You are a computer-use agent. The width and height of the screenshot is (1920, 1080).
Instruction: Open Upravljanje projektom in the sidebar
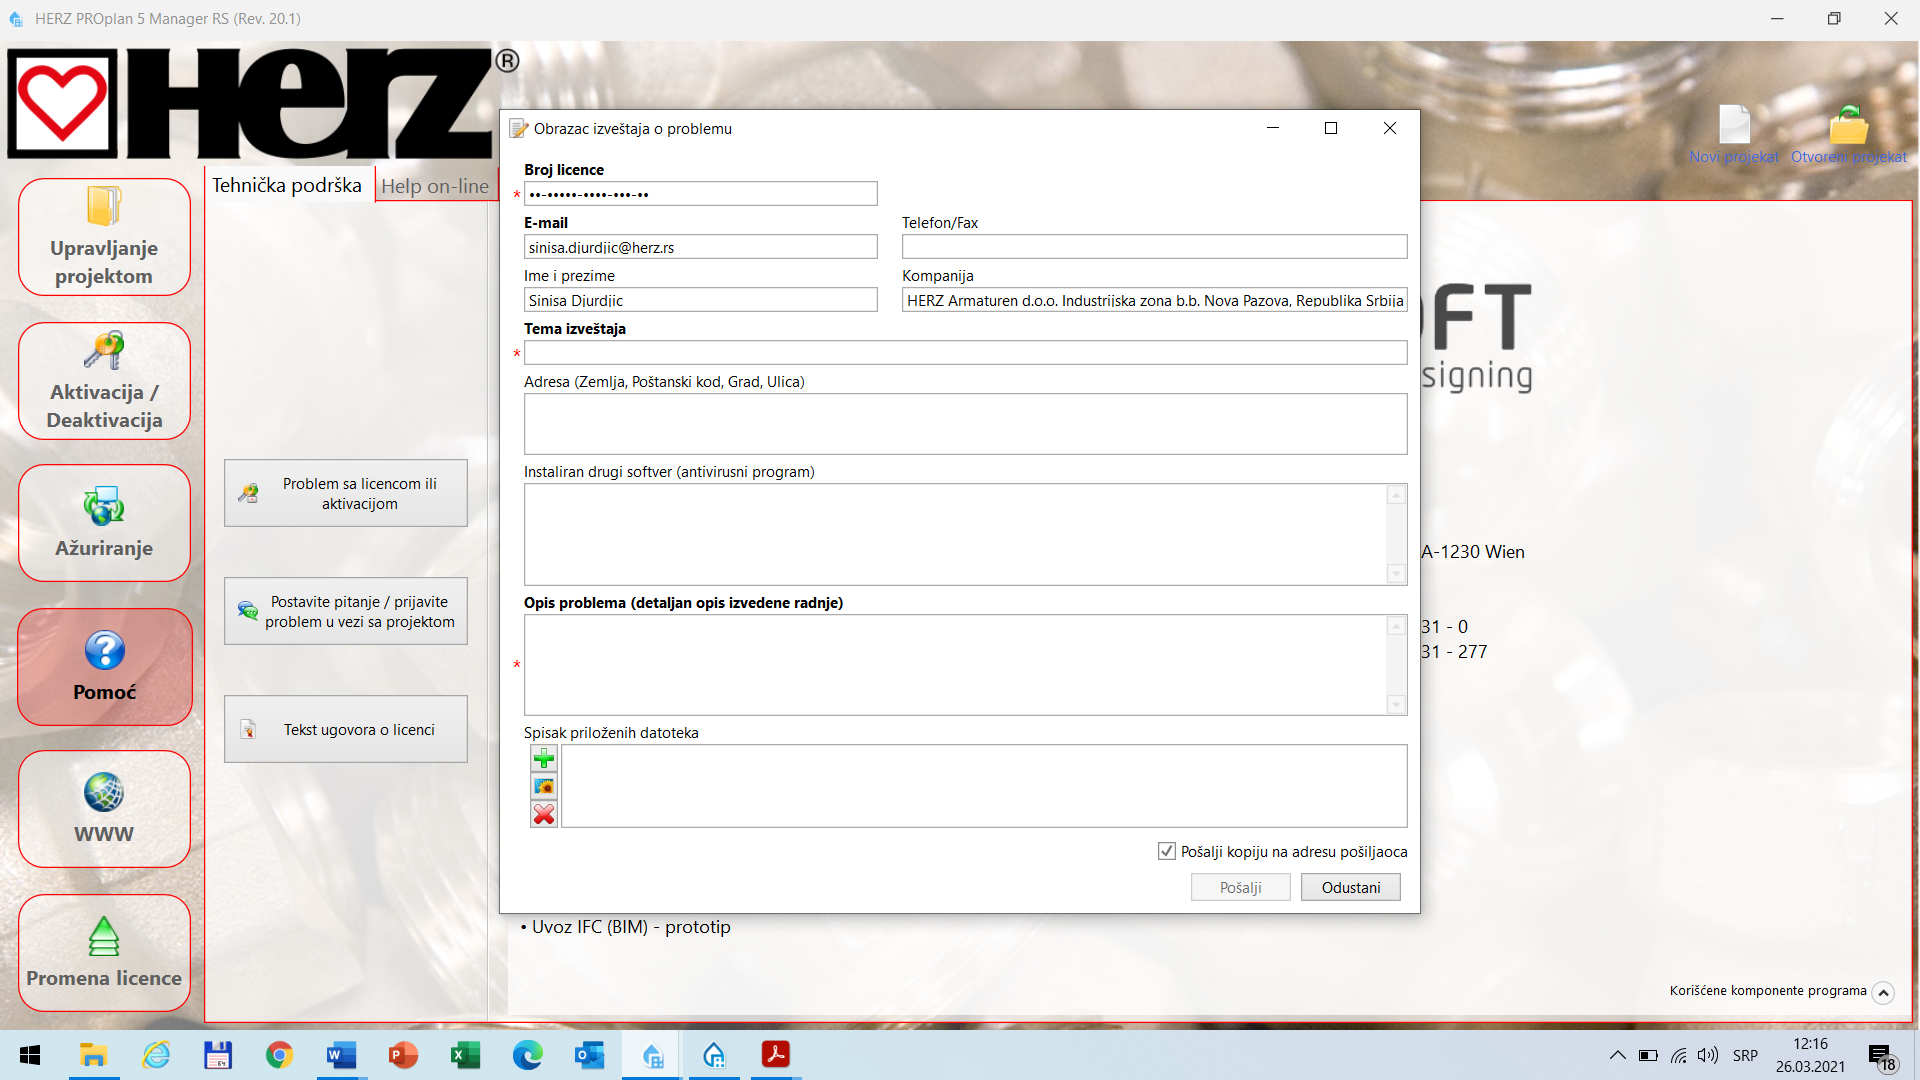104,237
